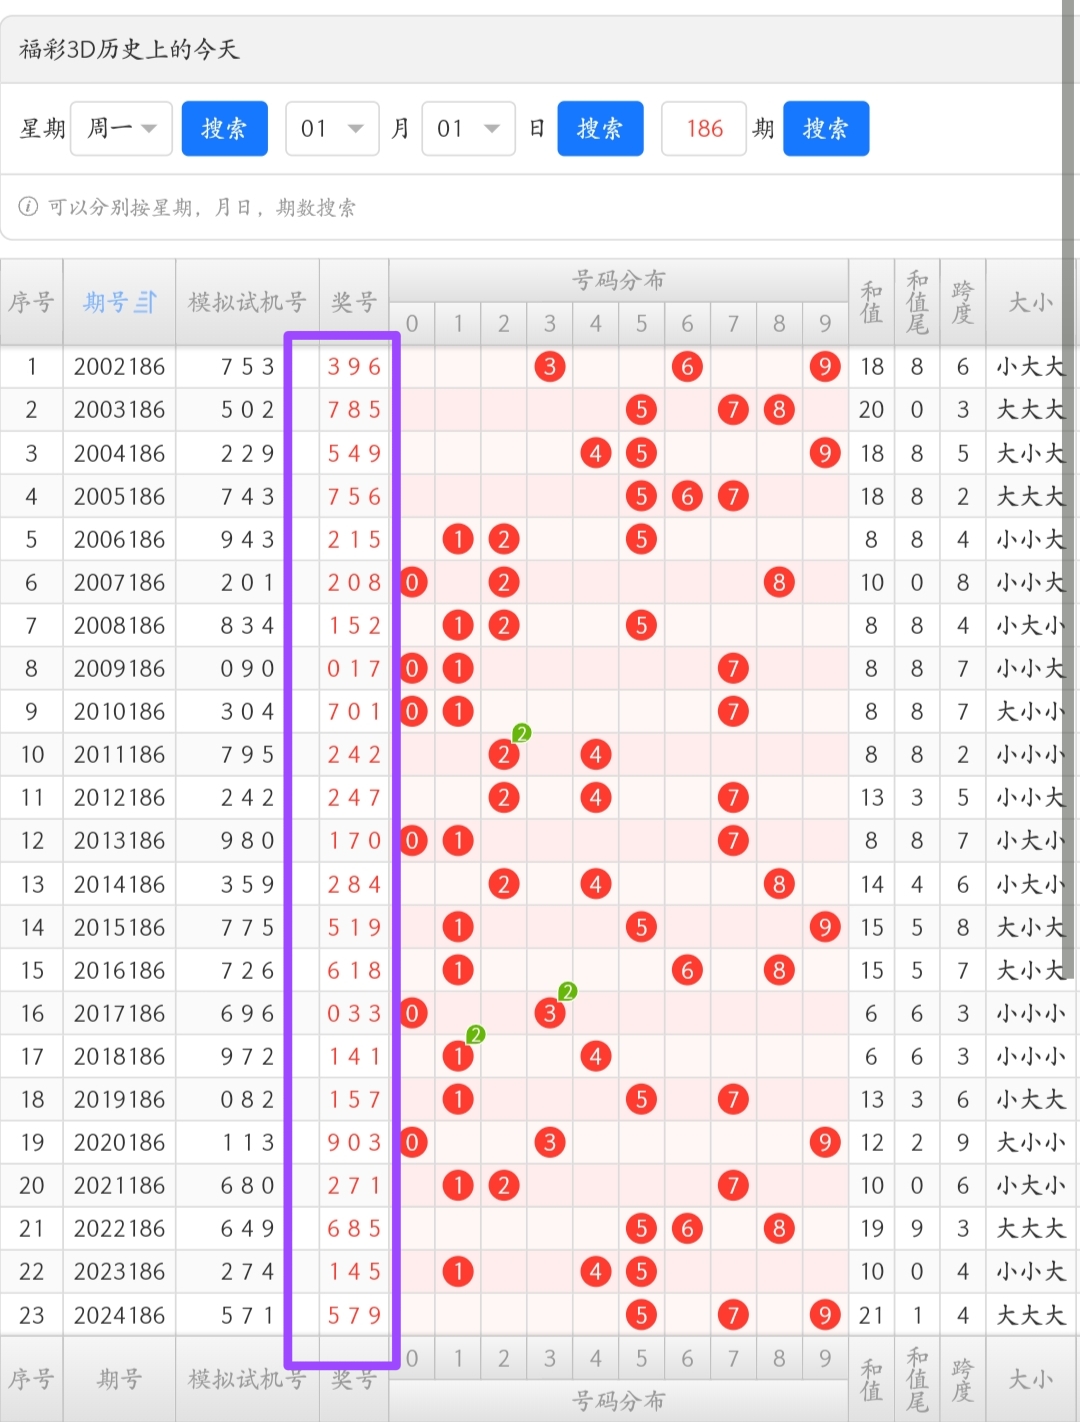Select issue number 2004186
The width and height of the screenshot is (1080, 1422).
coord(119,454)
